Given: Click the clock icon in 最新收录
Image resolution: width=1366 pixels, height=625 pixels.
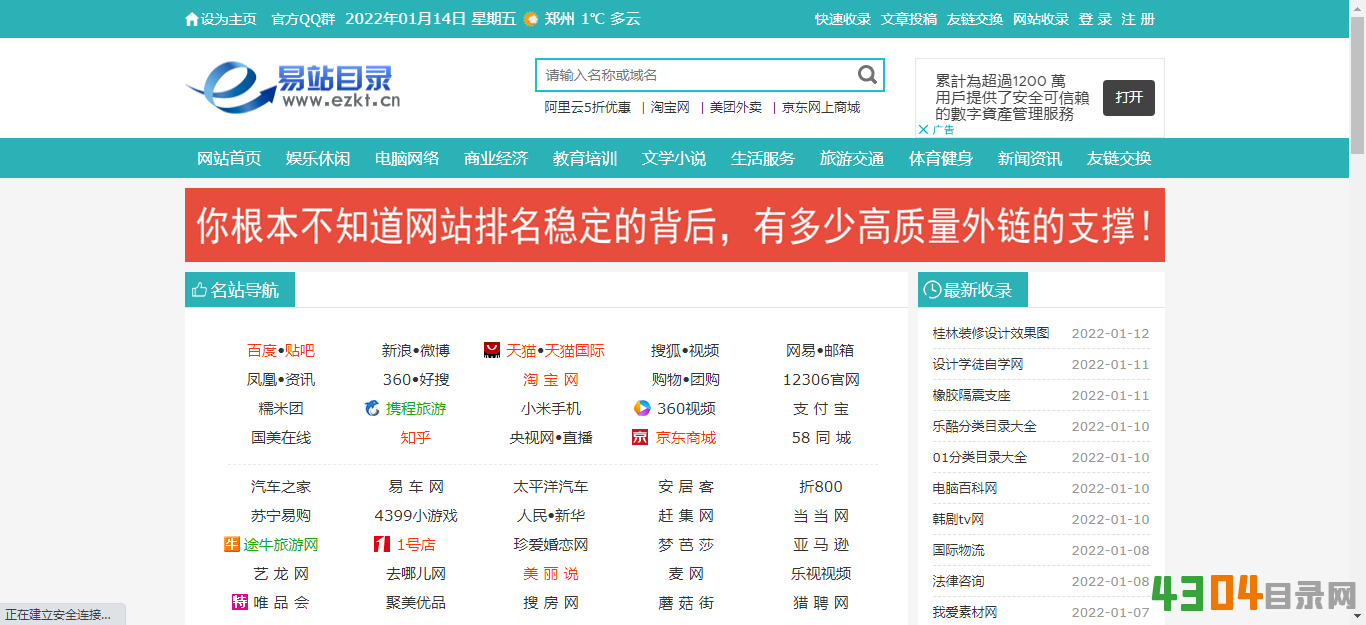Looking at the screenshot, I should click(932, 290).
